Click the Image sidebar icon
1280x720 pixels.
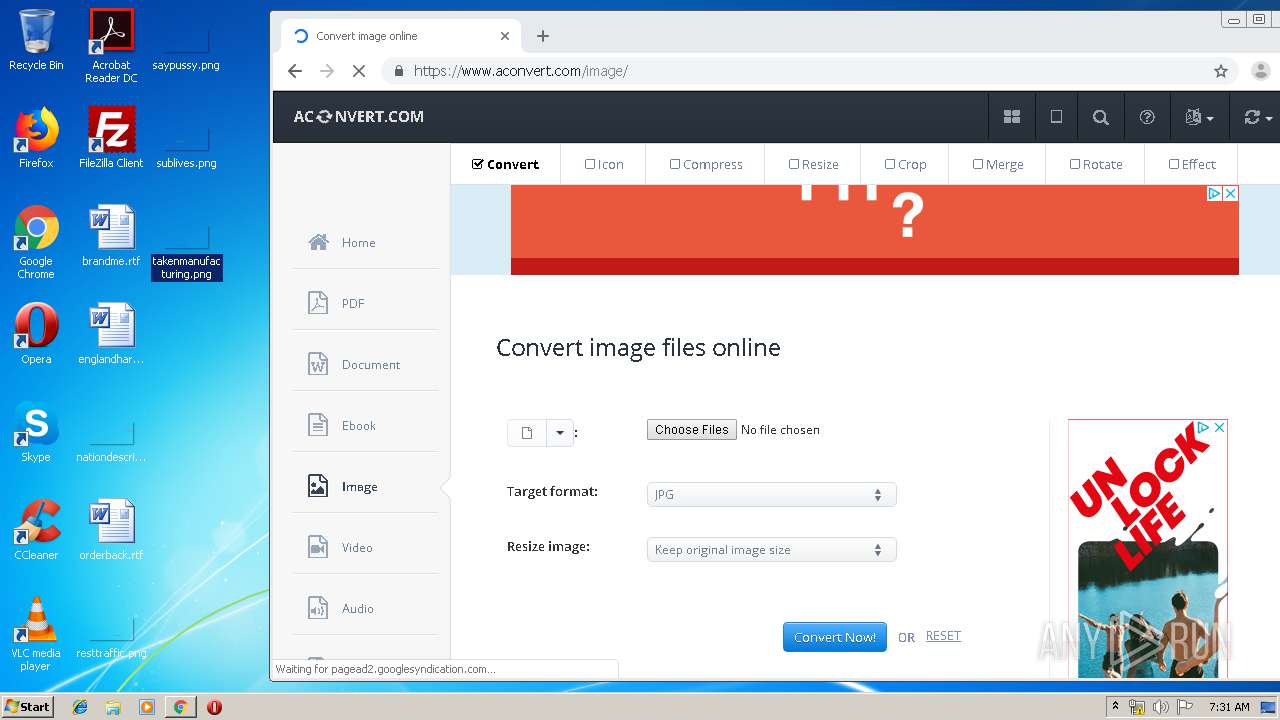coord(318,486)
